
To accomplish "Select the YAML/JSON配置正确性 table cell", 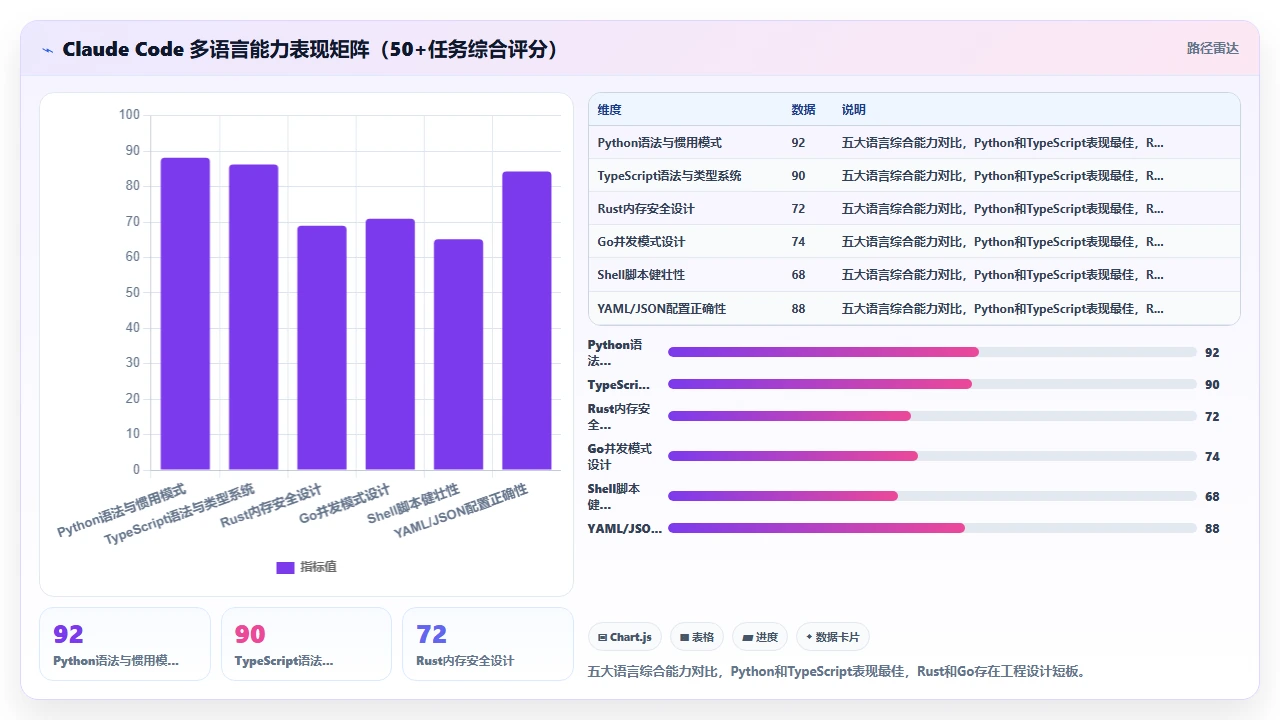I will point(661,309).
